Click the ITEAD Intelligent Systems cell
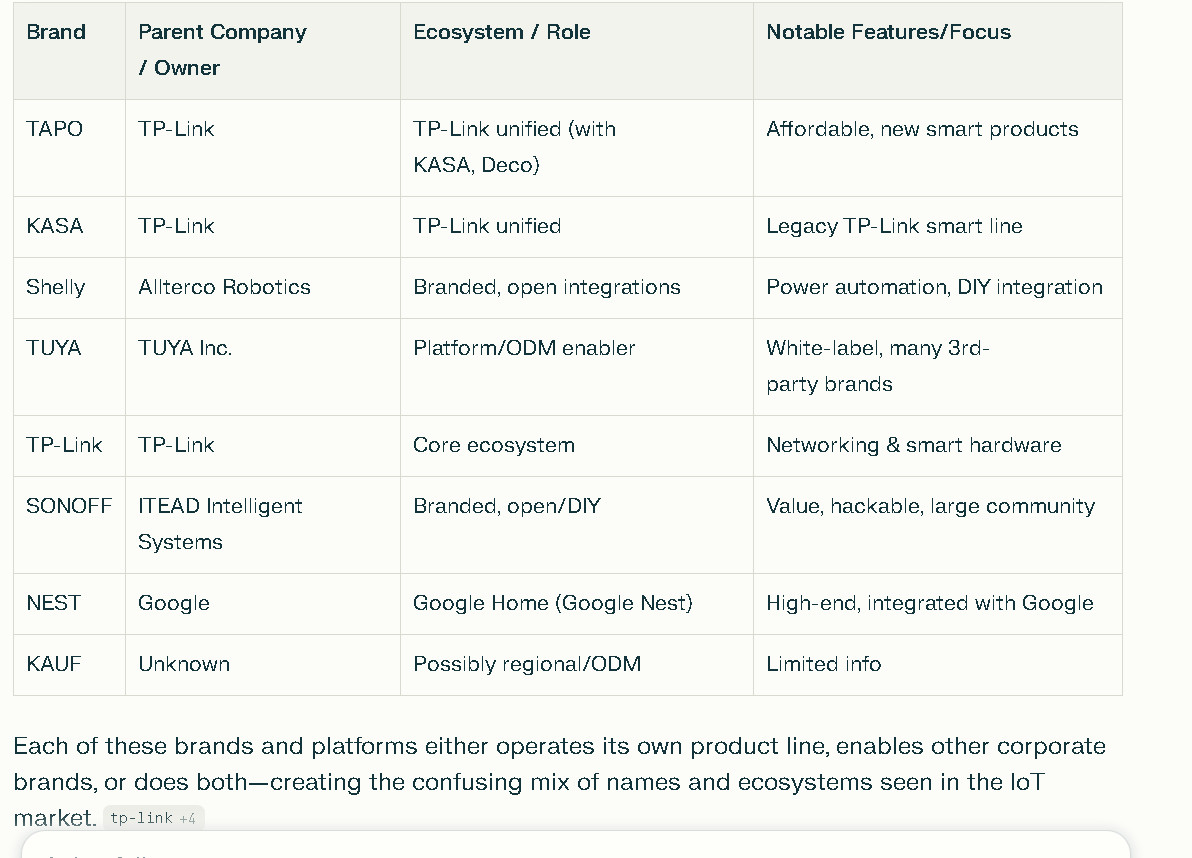 220,523
